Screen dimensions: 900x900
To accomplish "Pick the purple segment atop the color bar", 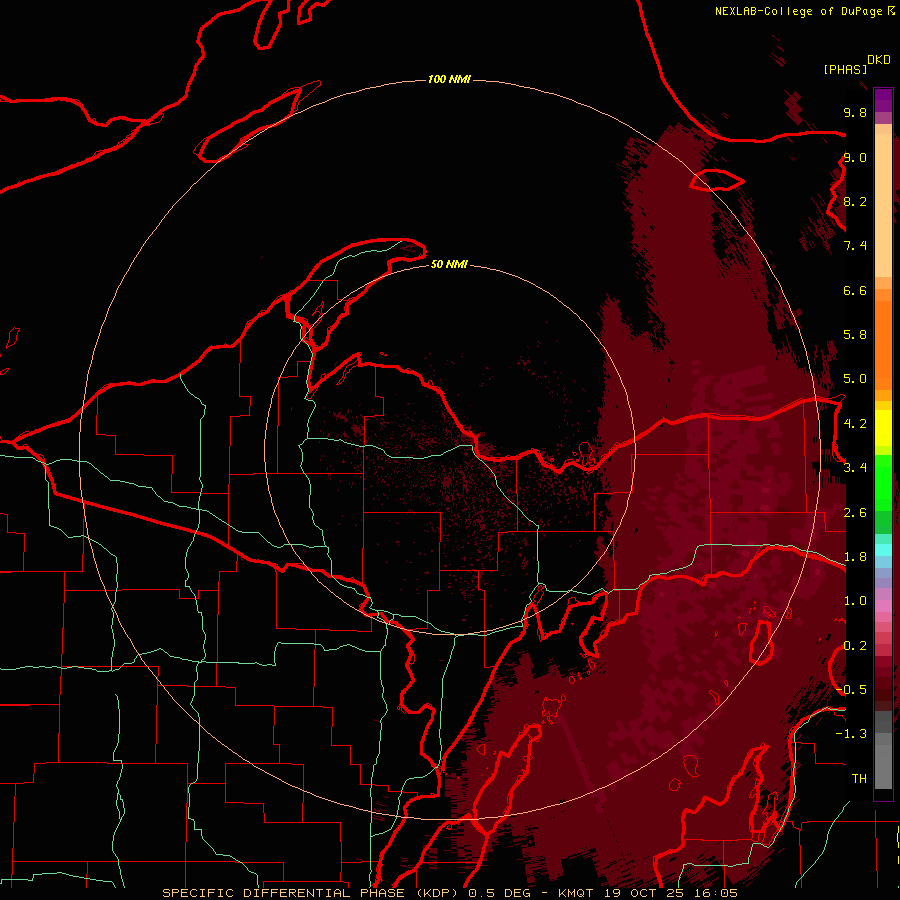I will tap(883, 100).
